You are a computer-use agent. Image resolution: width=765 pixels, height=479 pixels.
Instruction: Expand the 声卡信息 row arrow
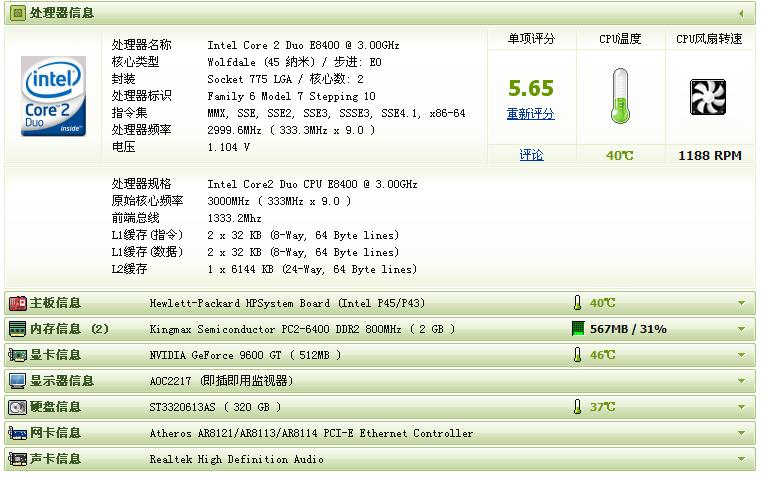tap(742, 459)
